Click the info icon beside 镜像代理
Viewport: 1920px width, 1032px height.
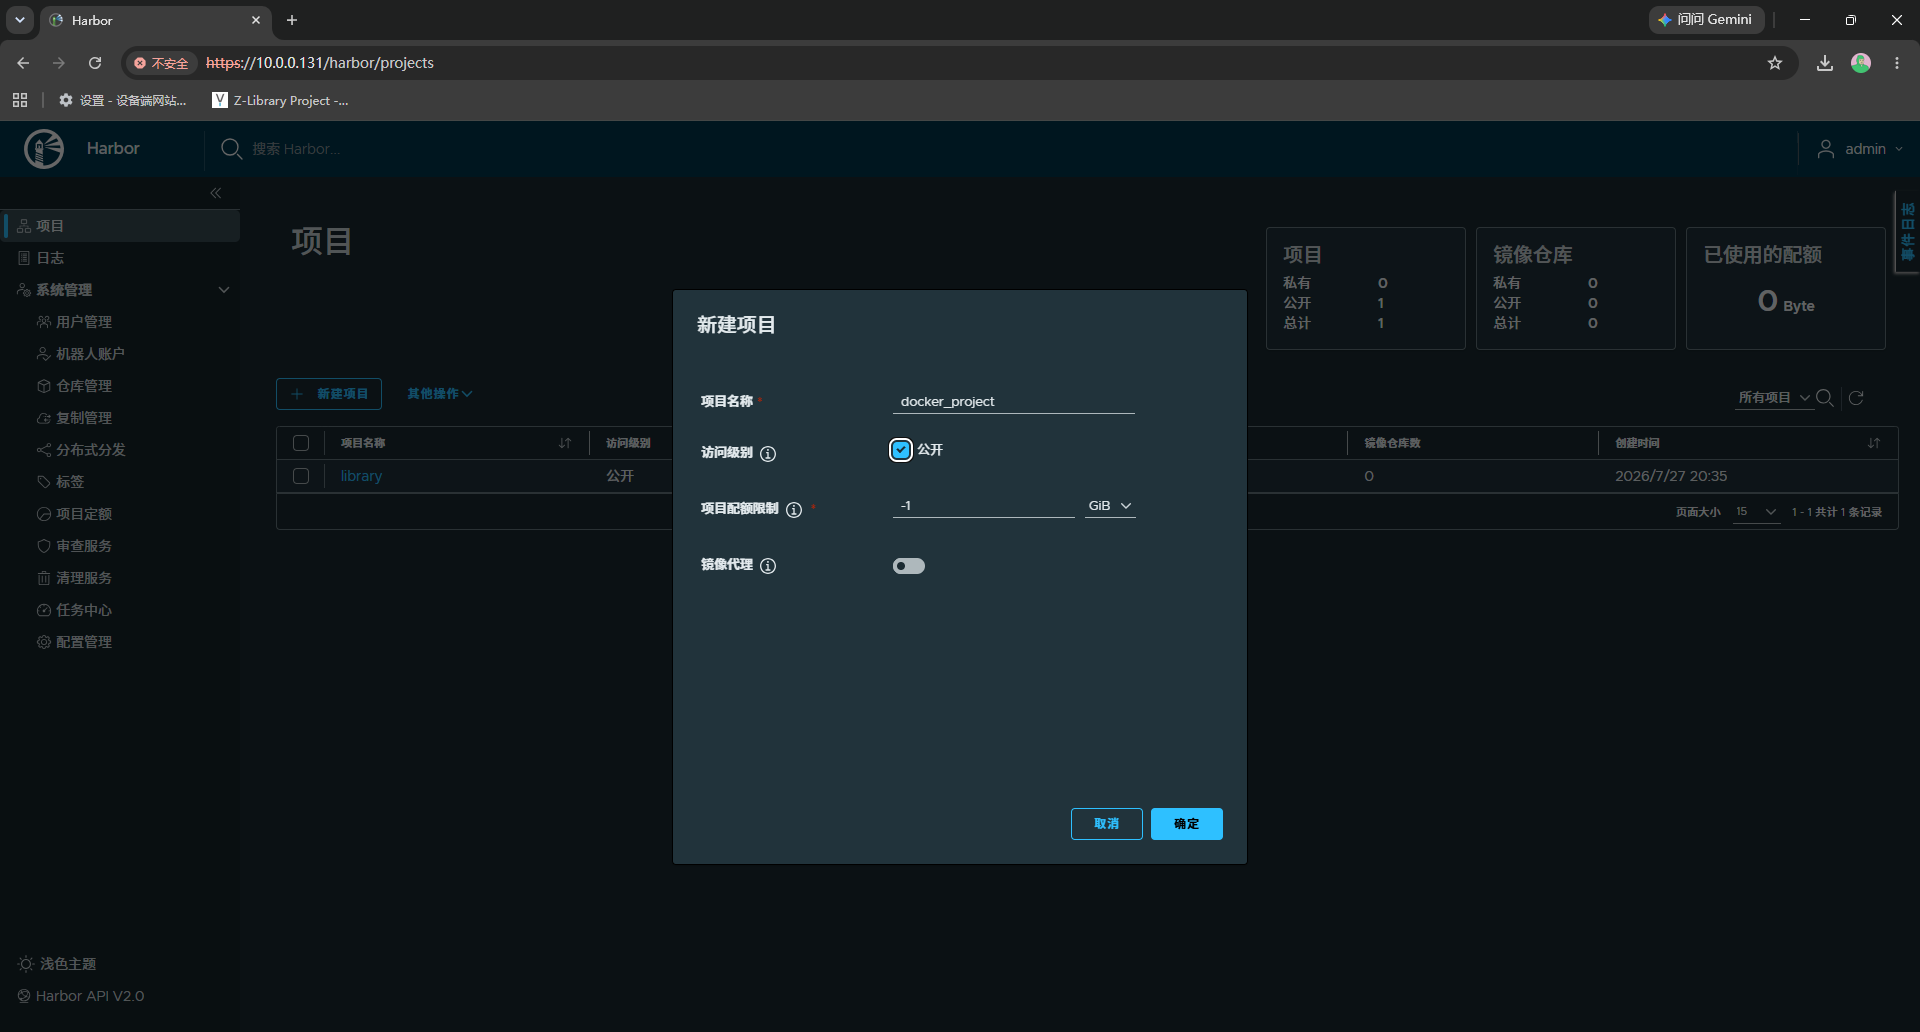click(x=768, y=565)
